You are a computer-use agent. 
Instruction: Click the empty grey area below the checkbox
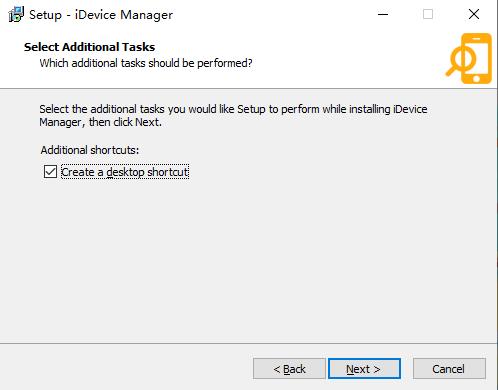point(248,260)
